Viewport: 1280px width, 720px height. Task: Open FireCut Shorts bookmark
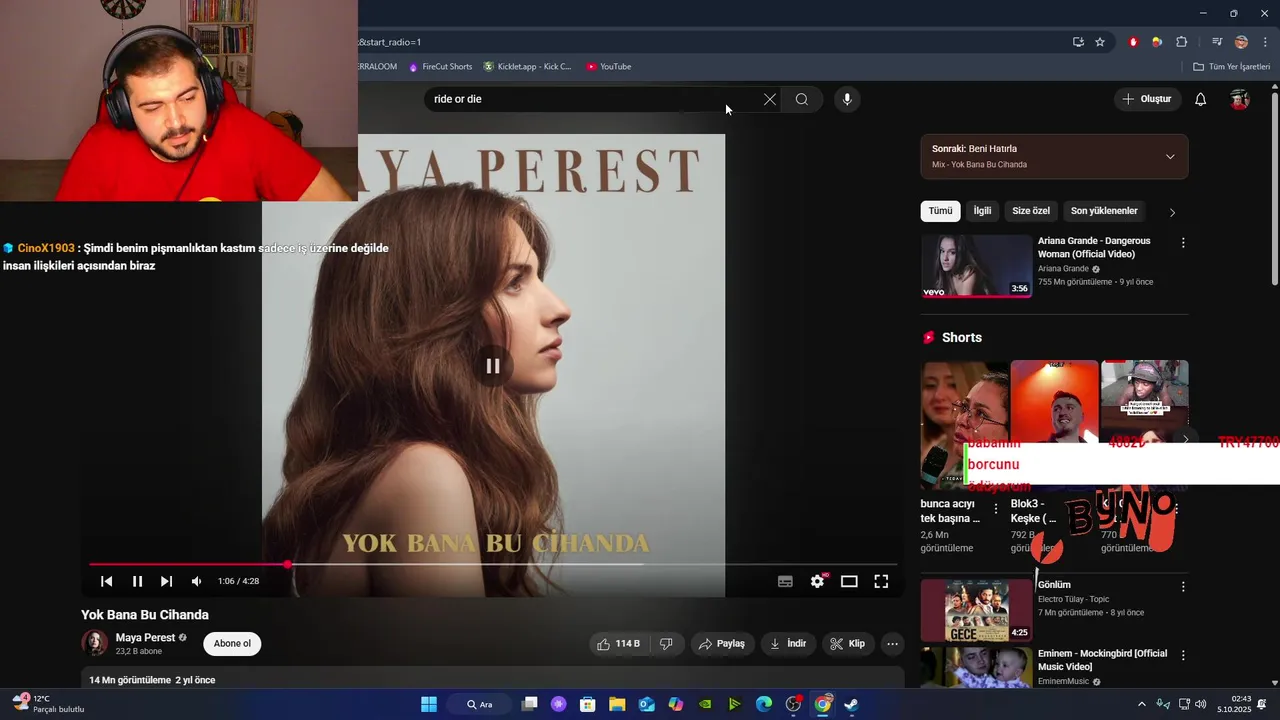pyautogui.click(x=440, y=67)
